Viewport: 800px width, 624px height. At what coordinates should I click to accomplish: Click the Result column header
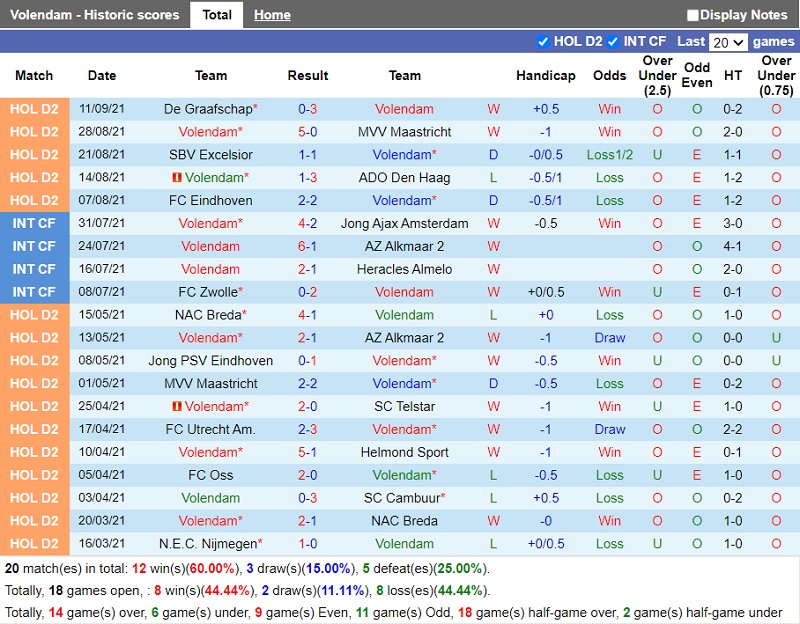308,76
